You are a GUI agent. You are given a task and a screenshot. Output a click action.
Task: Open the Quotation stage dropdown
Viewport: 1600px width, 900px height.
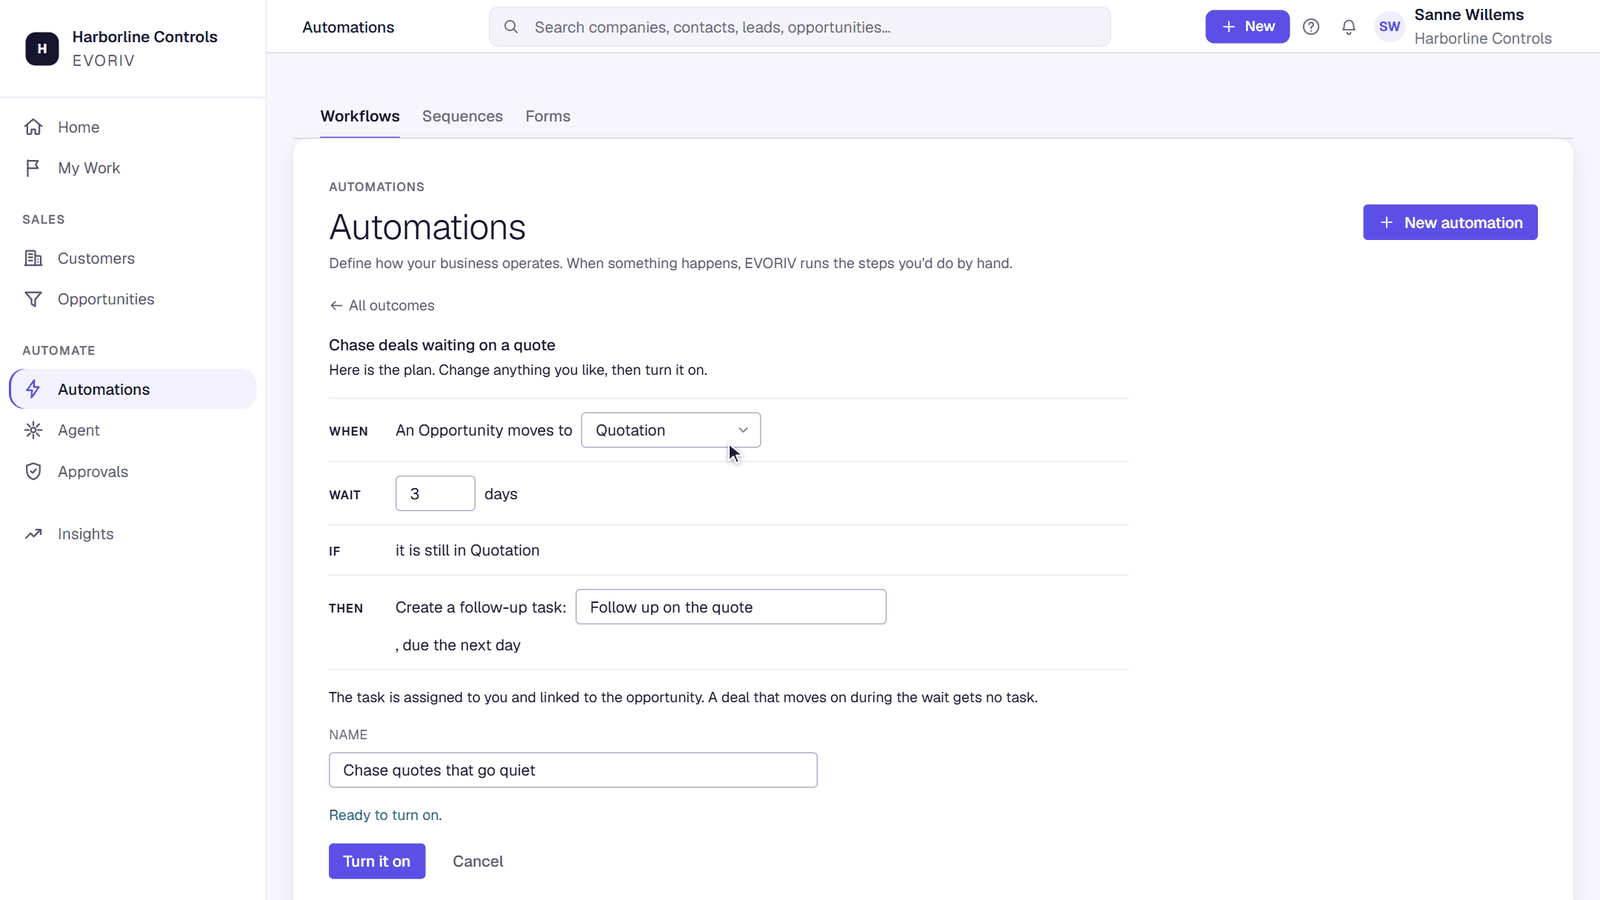pos(671,430)
